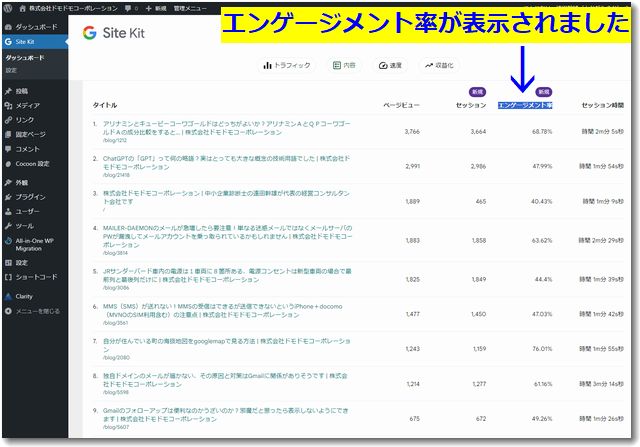Open the Gmailのフォローアップ article link
The width and height of the screenshot is (640, 447).
pos(225,415)
